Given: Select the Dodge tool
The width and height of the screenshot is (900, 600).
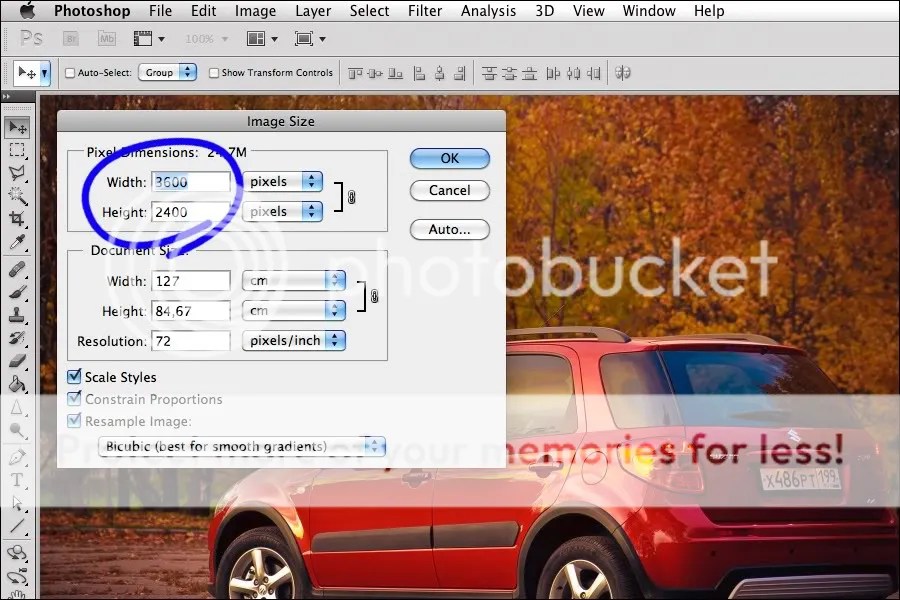Looking at the screenshot, I should click(17, 431).
